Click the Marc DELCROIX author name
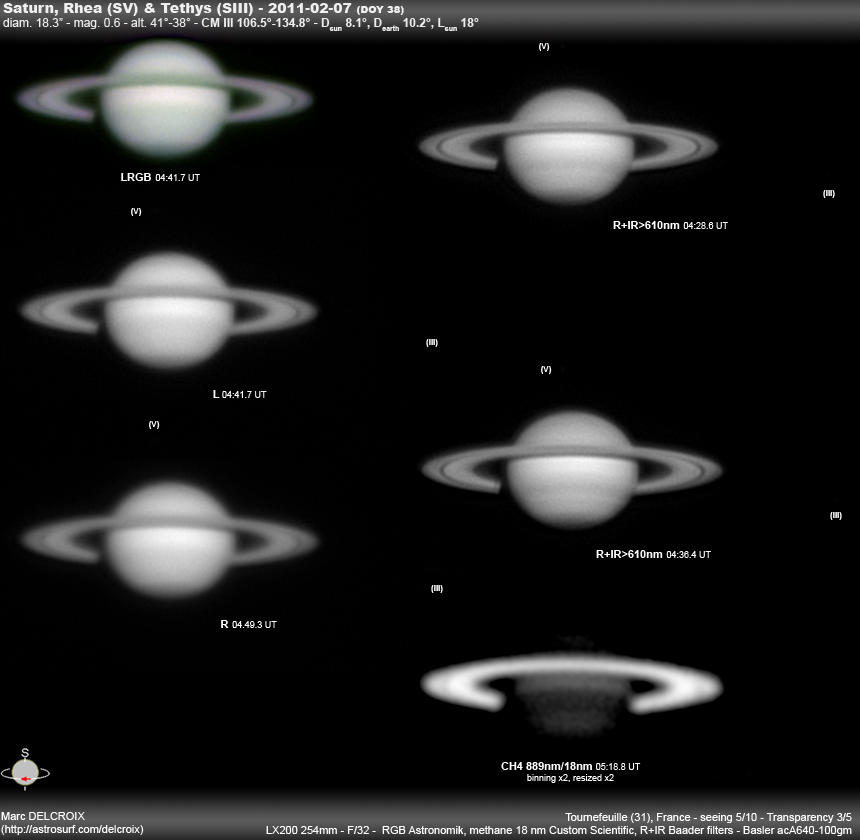Image resolution: width=860 pixels, height=840 pixels. click(43, 816)
